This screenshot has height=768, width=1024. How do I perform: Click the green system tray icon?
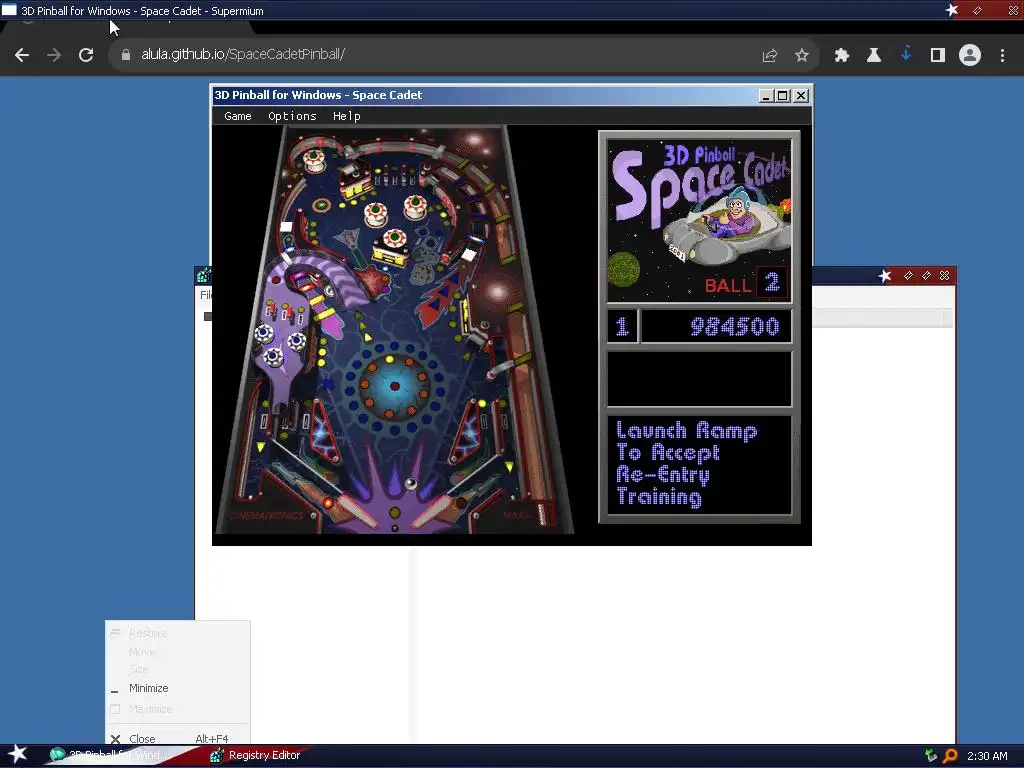pos(931,756)
